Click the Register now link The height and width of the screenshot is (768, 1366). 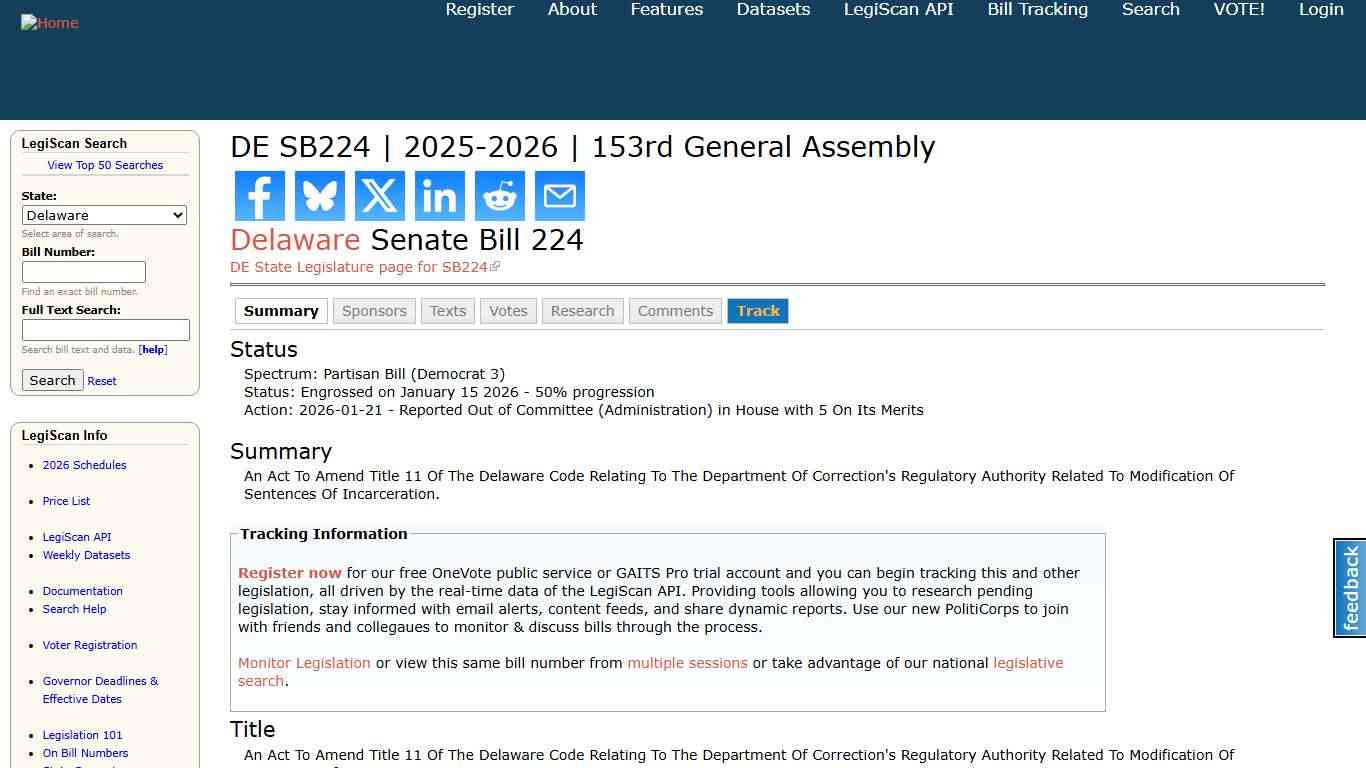[x=289, y=572]
